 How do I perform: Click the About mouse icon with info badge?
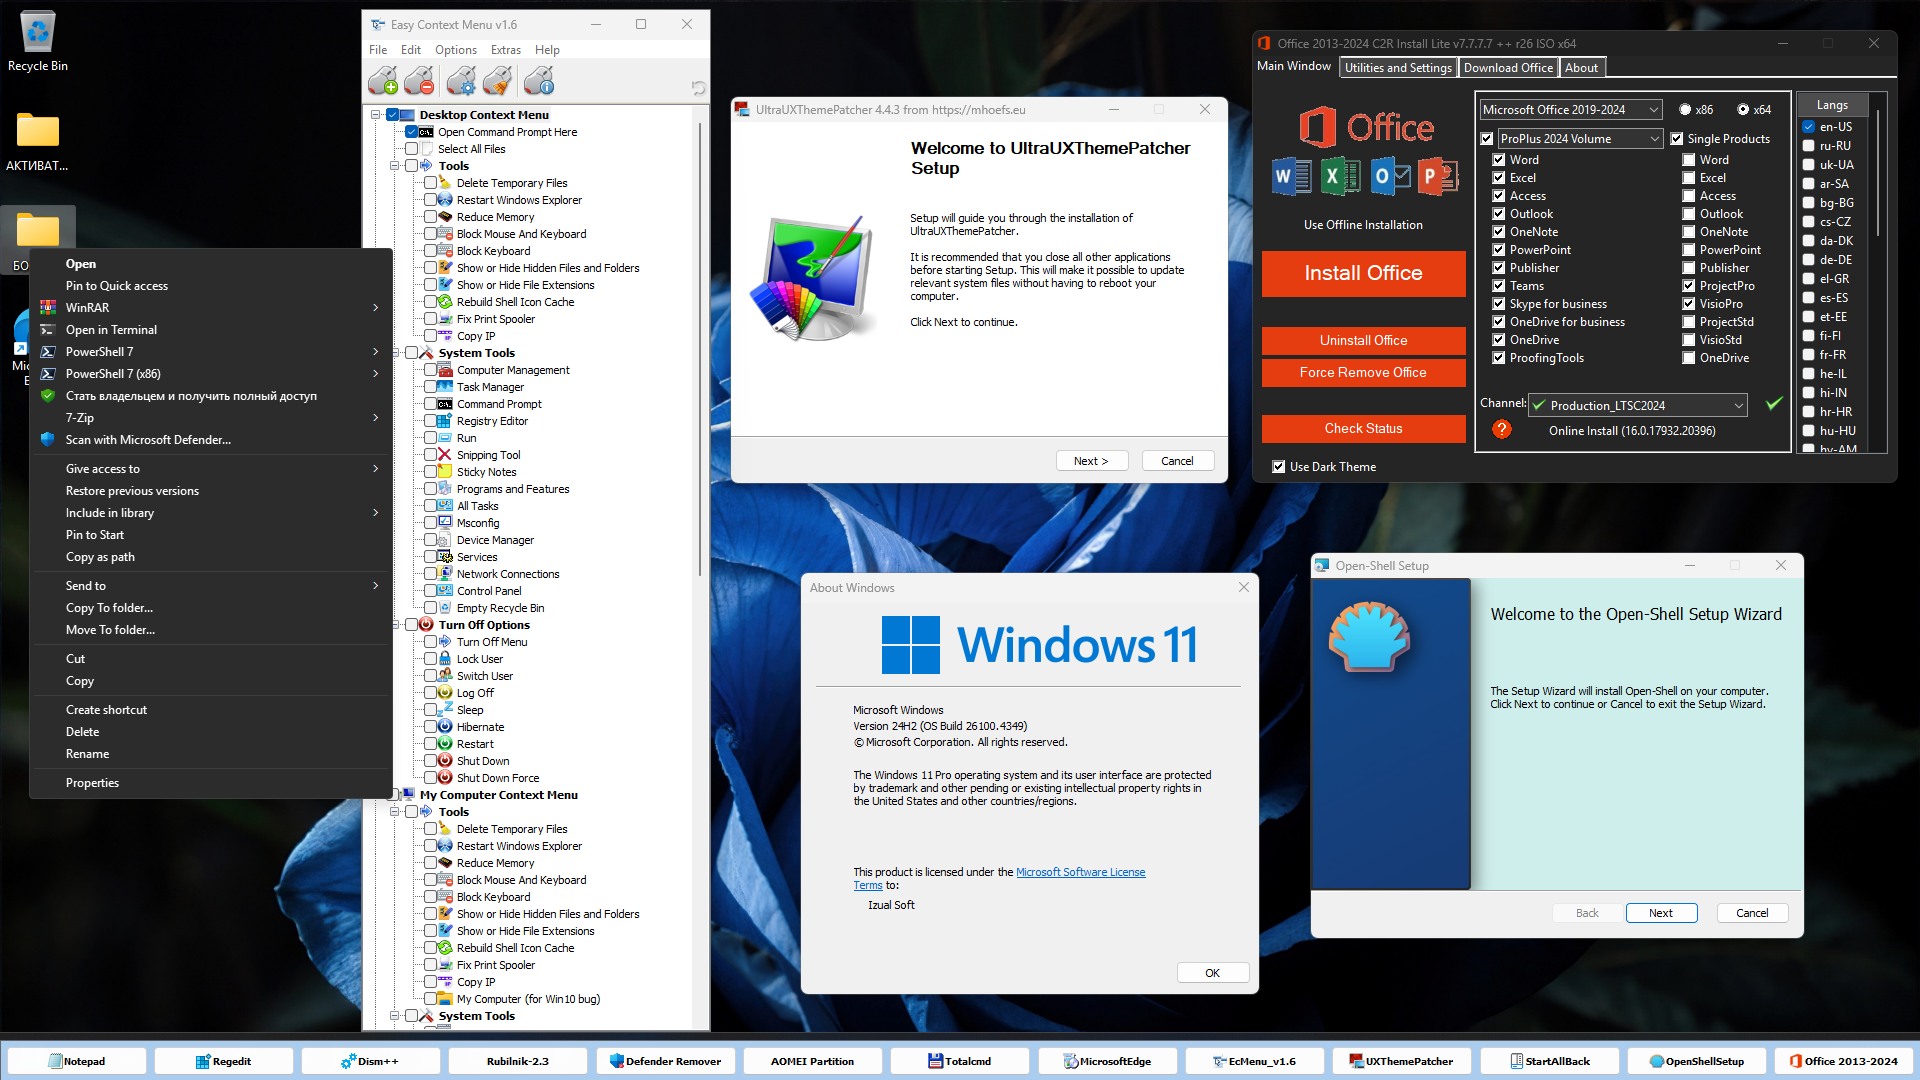pos(539,81)
